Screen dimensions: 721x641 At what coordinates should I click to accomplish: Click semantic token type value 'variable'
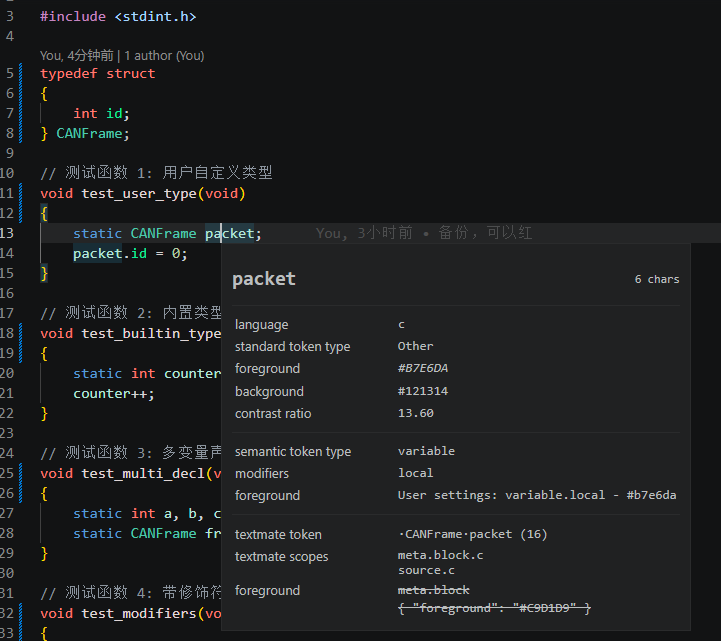click(426, 451)
